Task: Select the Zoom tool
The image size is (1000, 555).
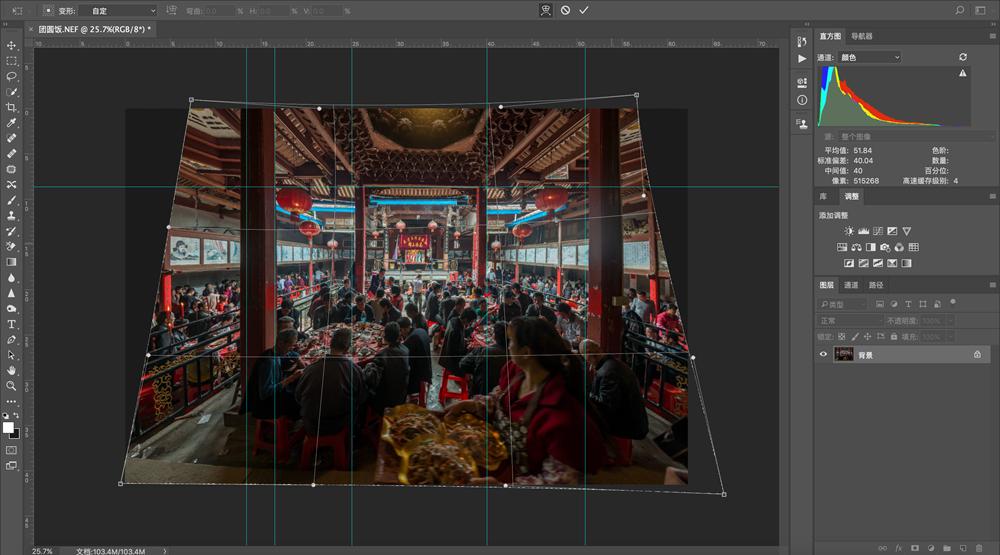Action: click(11, 386)
